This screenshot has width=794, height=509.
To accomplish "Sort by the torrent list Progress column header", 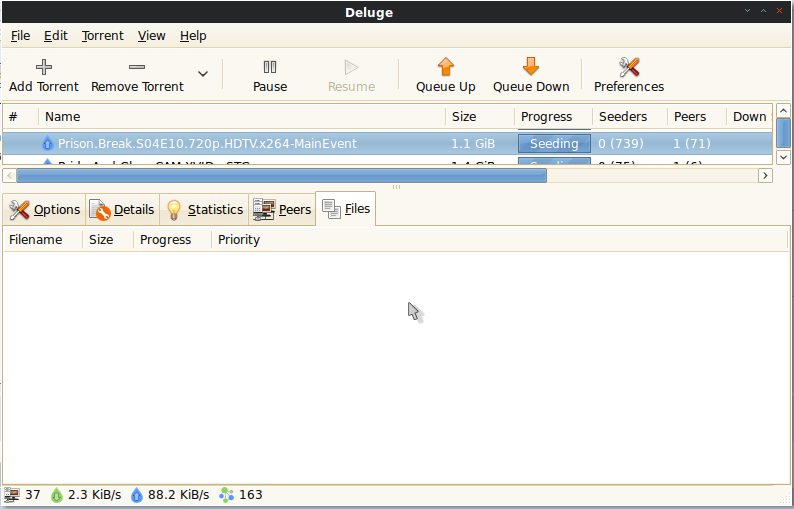I will pos(553,117).
